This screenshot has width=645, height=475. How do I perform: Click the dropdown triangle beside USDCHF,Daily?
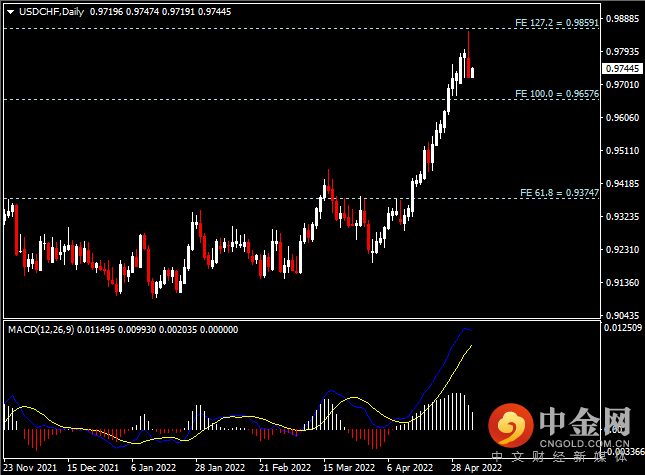coord(11,12)
